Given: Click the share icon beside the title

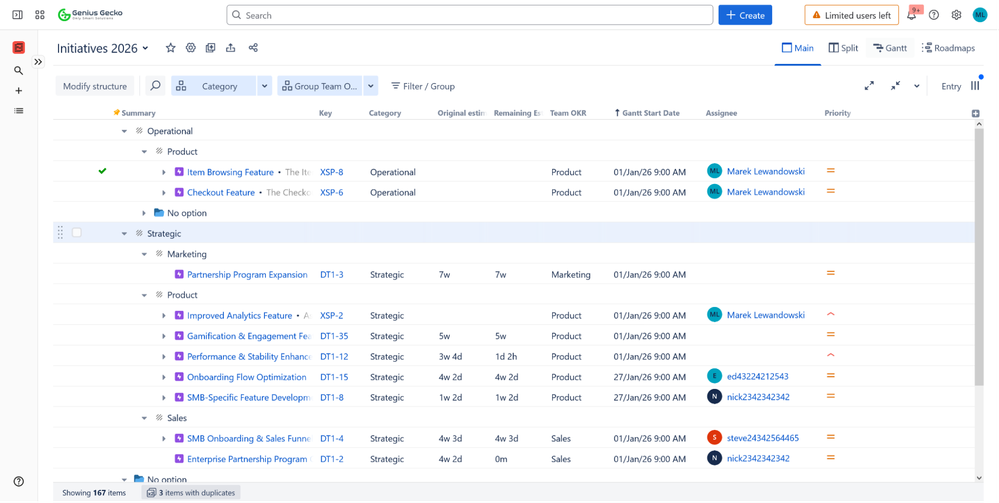Looking at the screenshot, I should click(x=253, y=48).
